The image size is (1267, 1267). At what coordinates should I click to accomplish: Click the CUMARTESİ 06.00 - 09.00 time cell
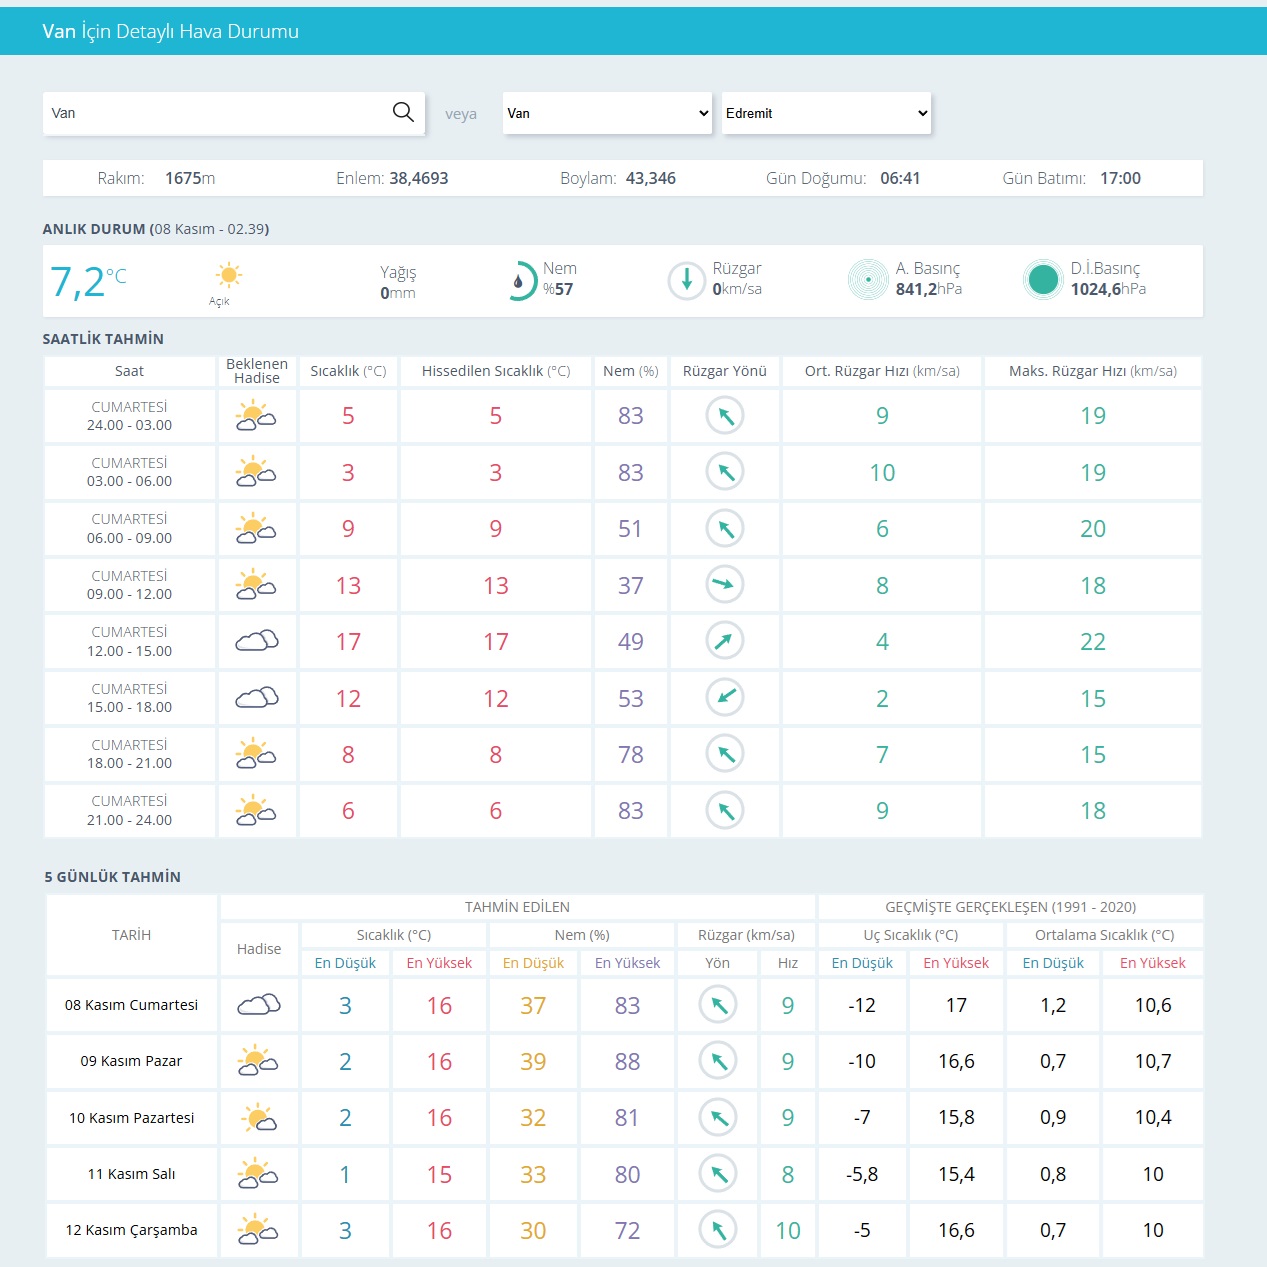129,529
